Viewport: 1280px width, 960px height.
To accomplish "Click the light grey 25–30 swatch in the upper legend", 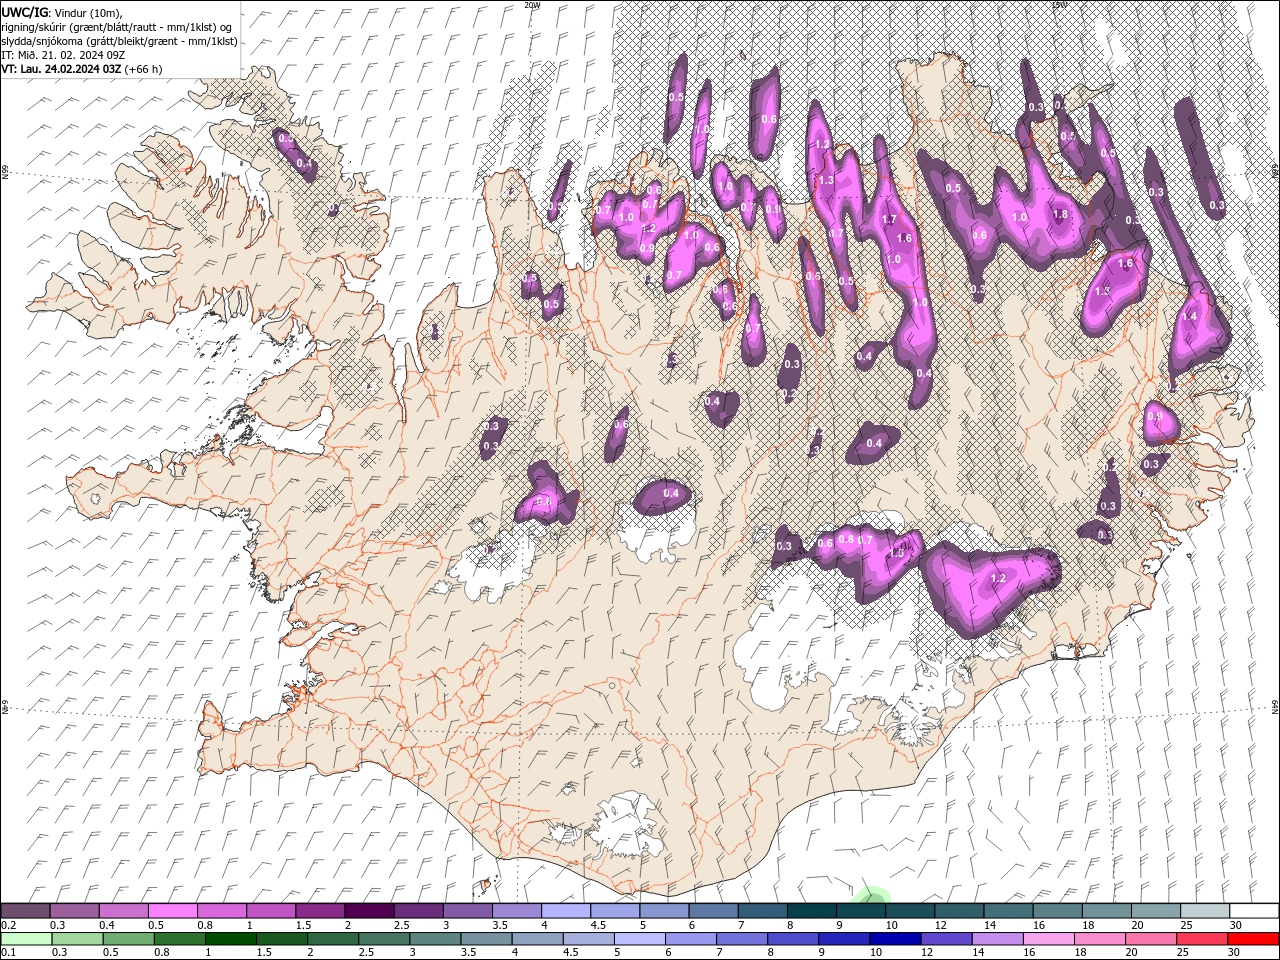I will (x=1205, y=911).
